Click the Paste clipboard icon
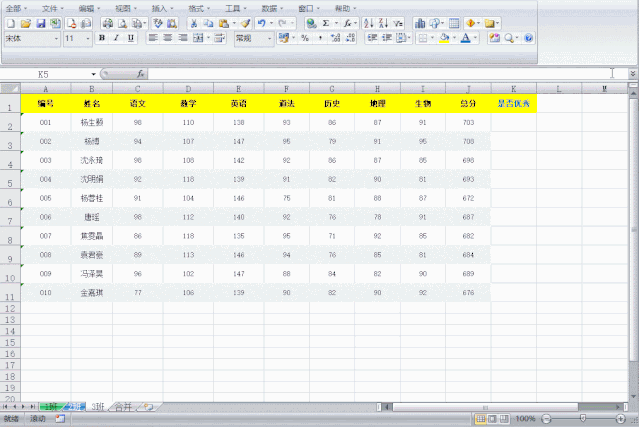Screen dimensions: 639x427 click(223, 24)
